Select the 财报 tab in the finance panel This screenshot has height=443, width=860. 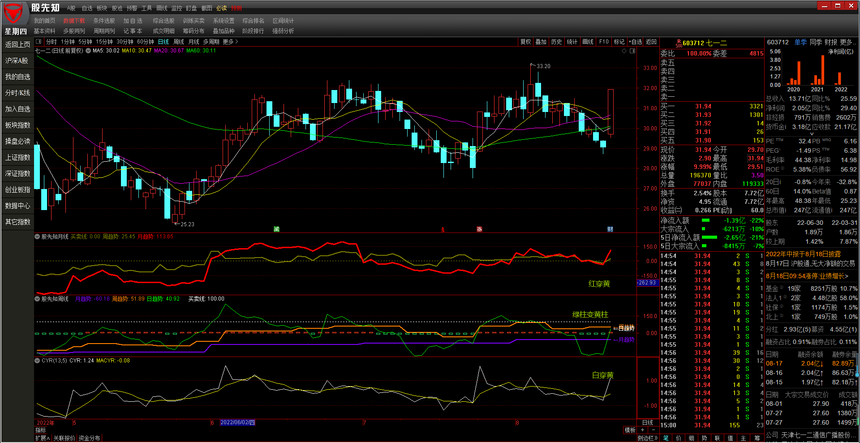831,42
